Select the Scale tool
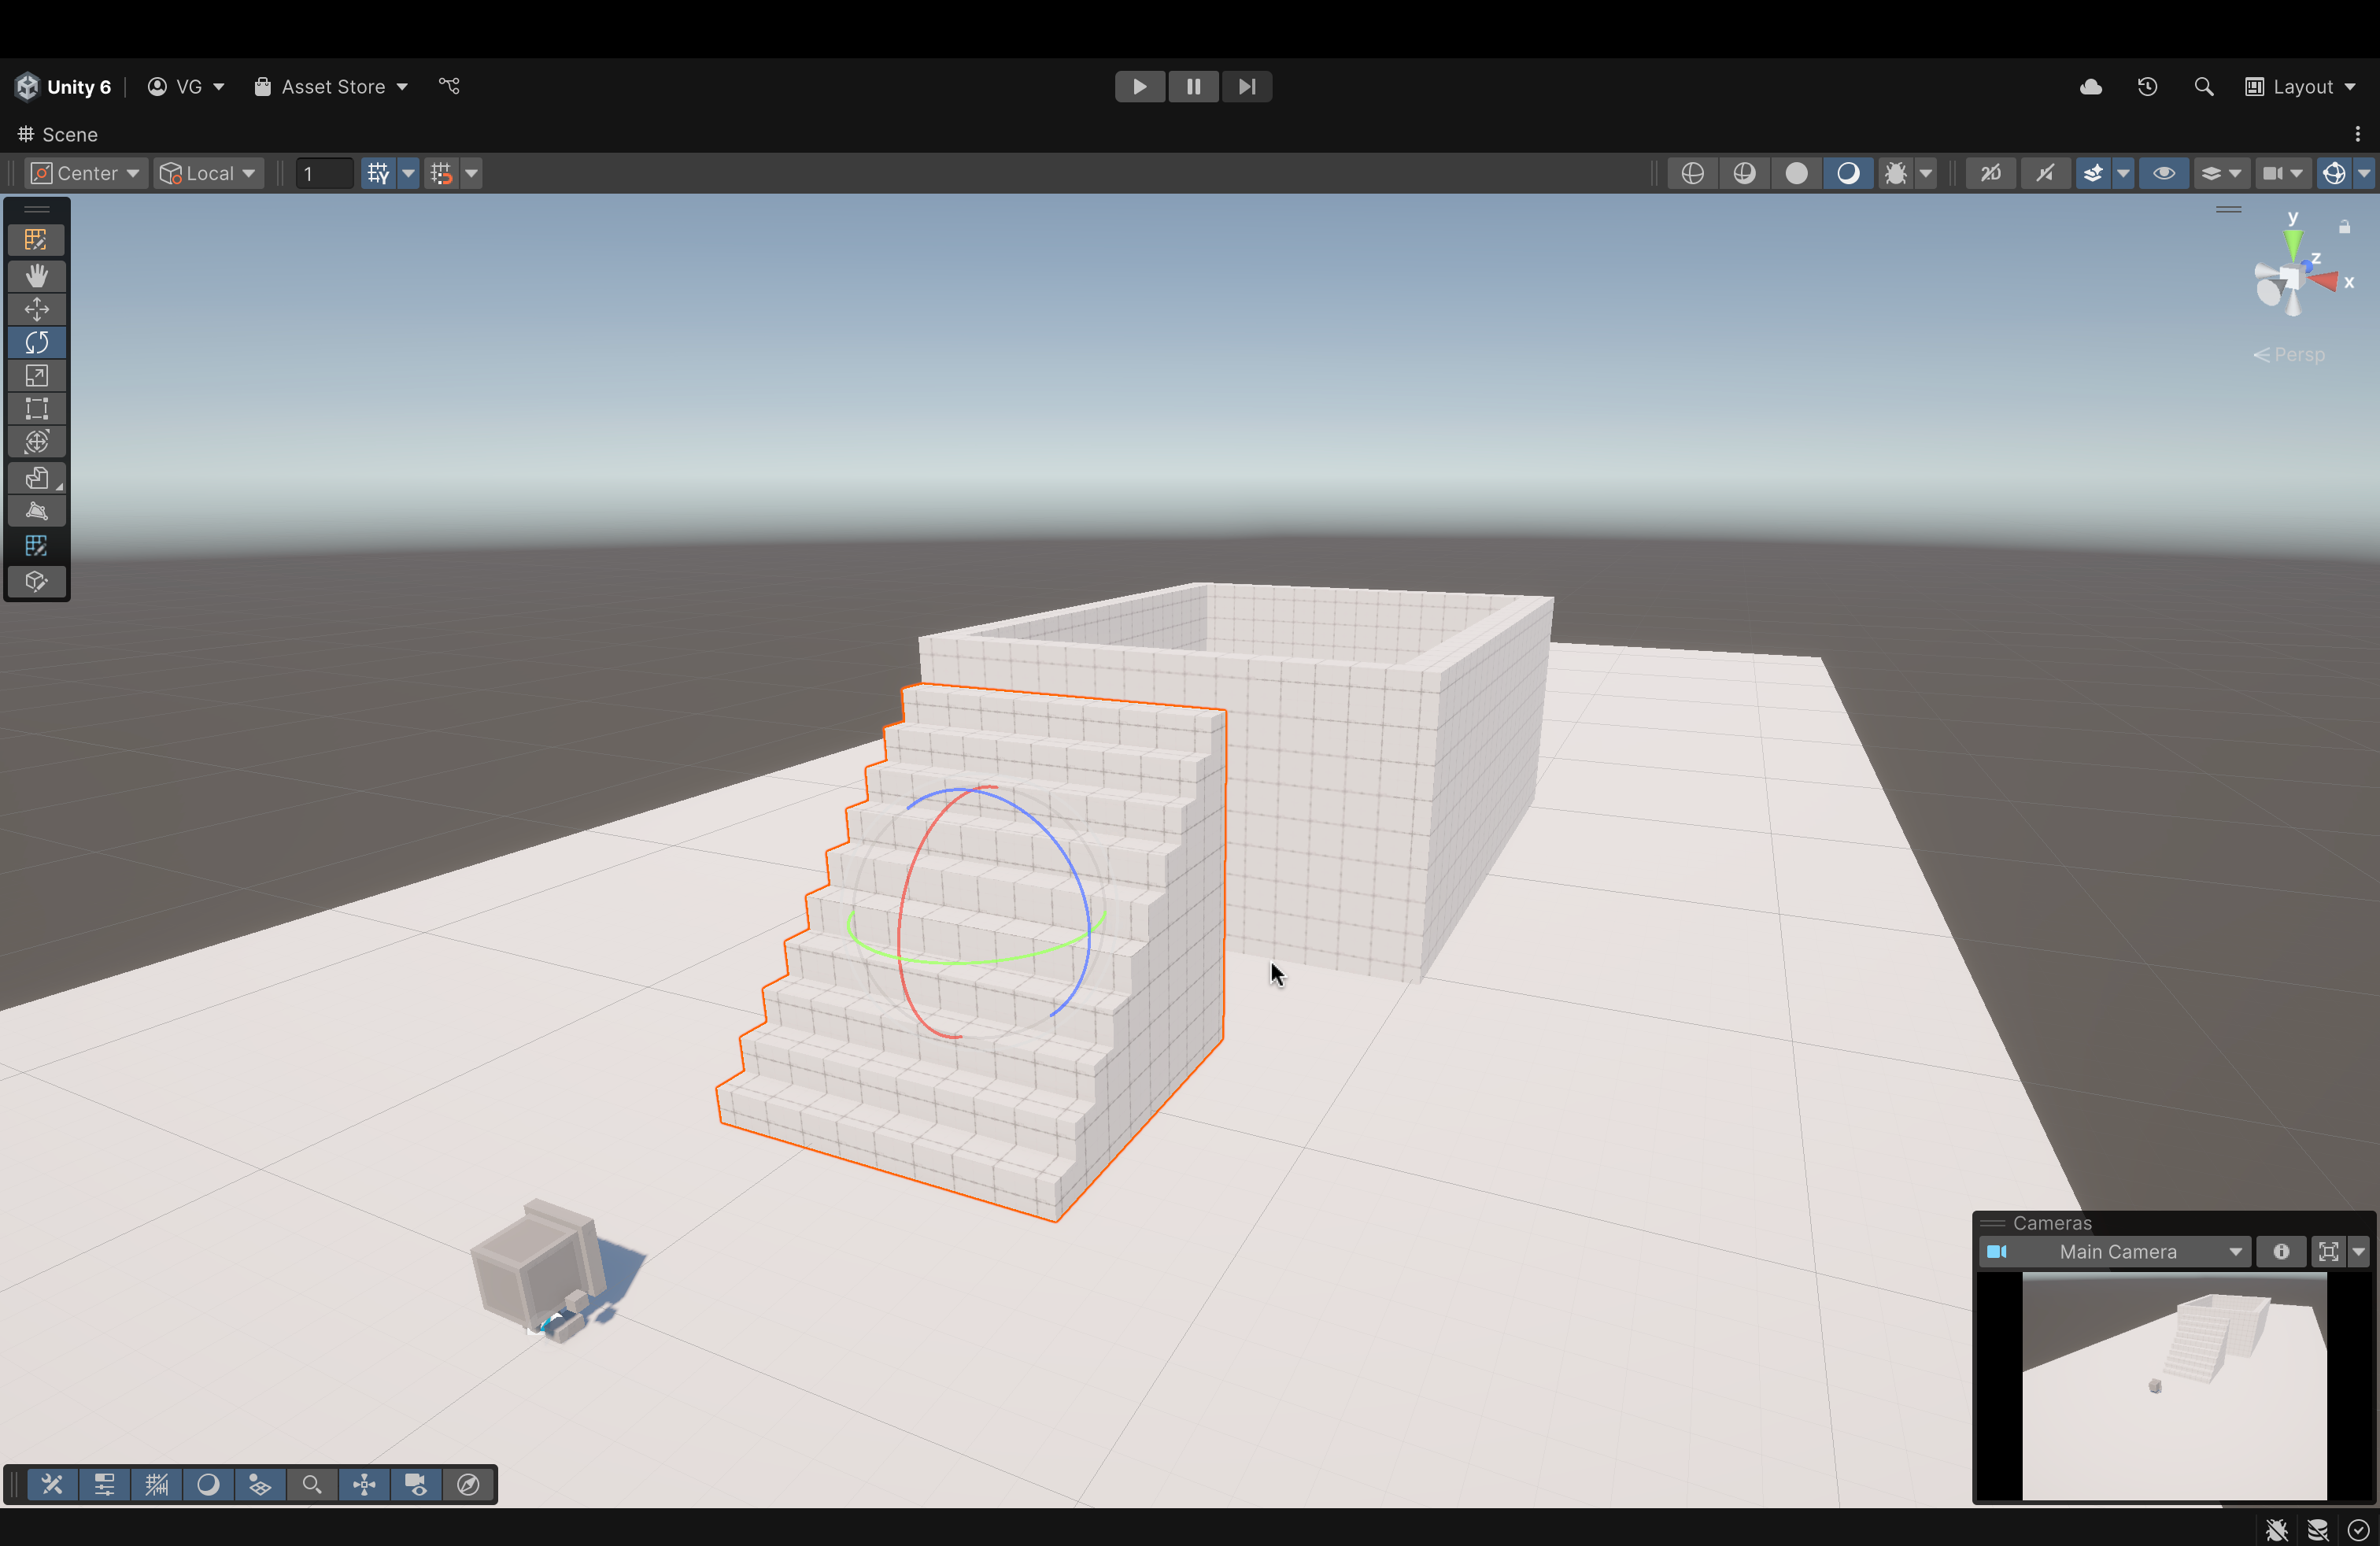This screenshot has width=2380, height=1546. pos(37,376)
